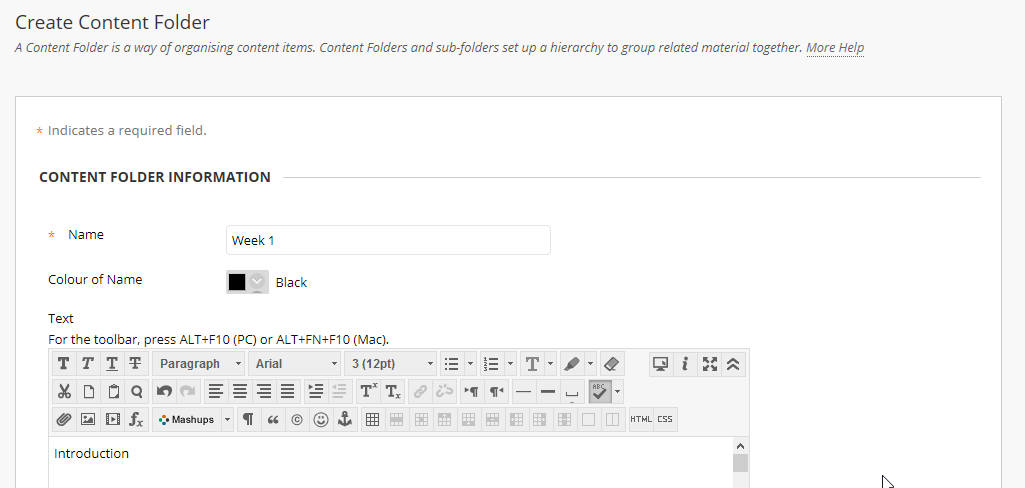The image size is (1025, 488).
Task: Apply bold formatting in text editor
Action: click(x=63, y=364)
